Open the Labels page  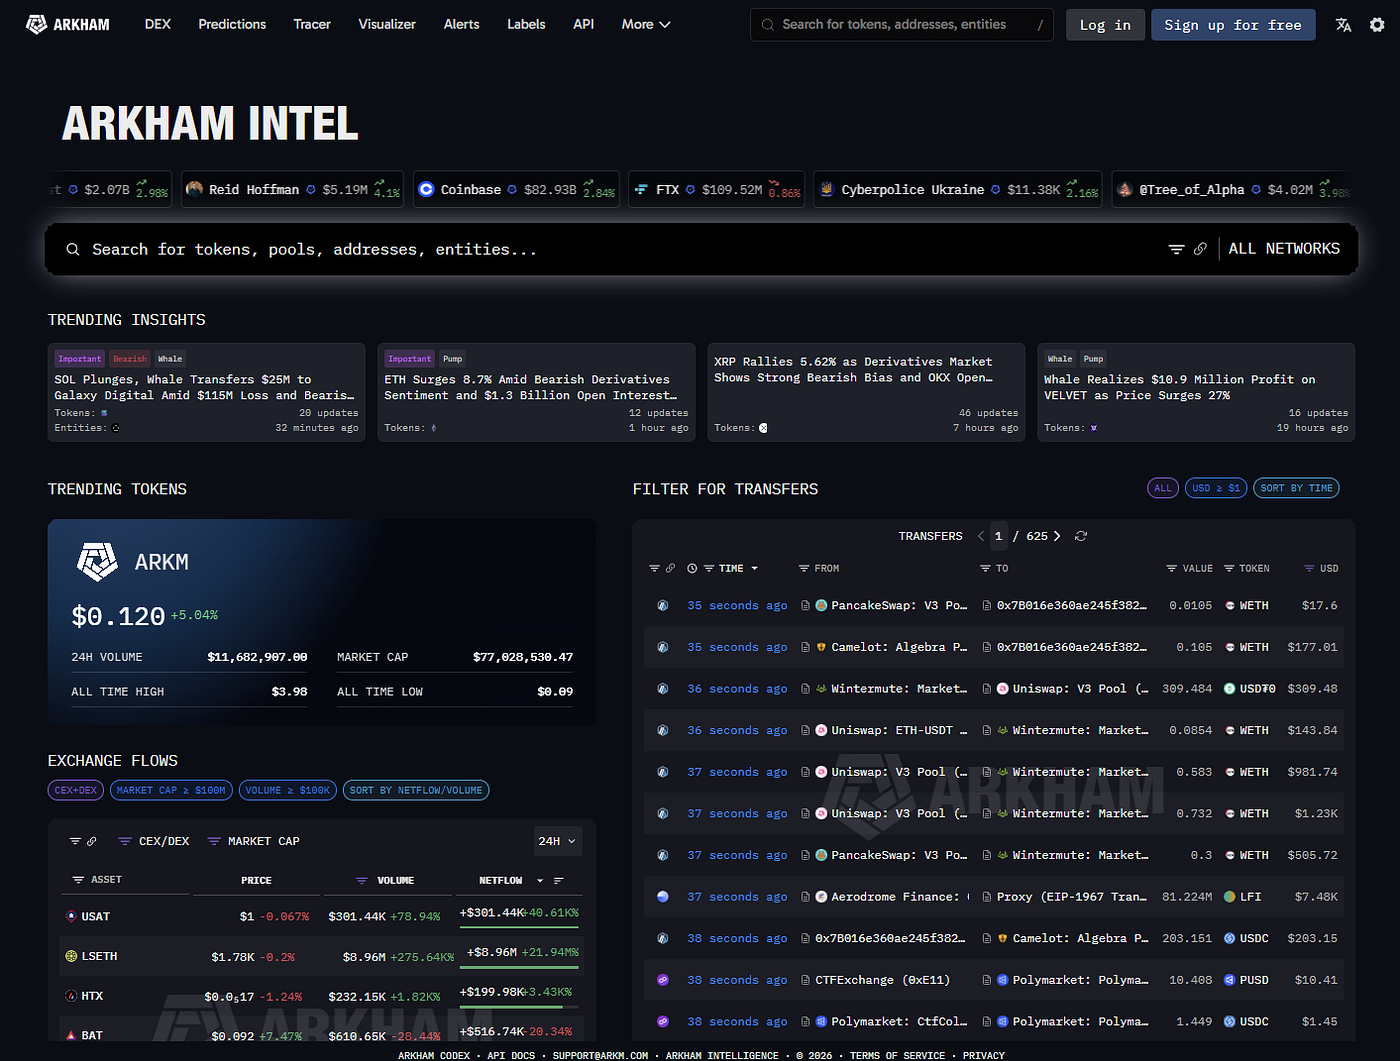526,24
